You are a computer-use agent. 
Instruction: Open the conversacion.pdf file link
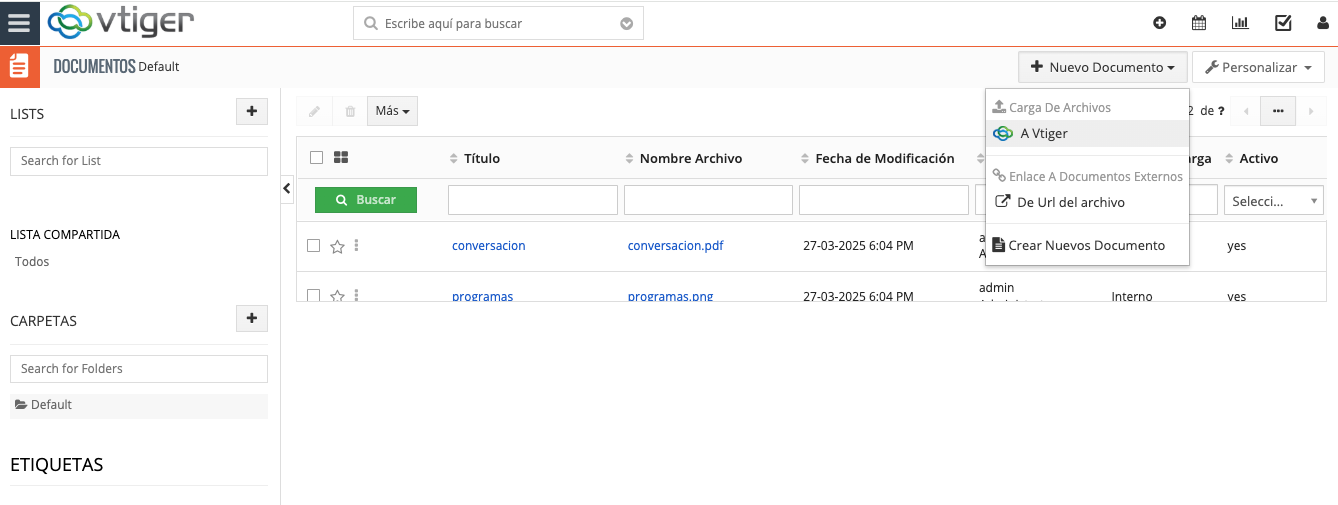pos(675,245)
